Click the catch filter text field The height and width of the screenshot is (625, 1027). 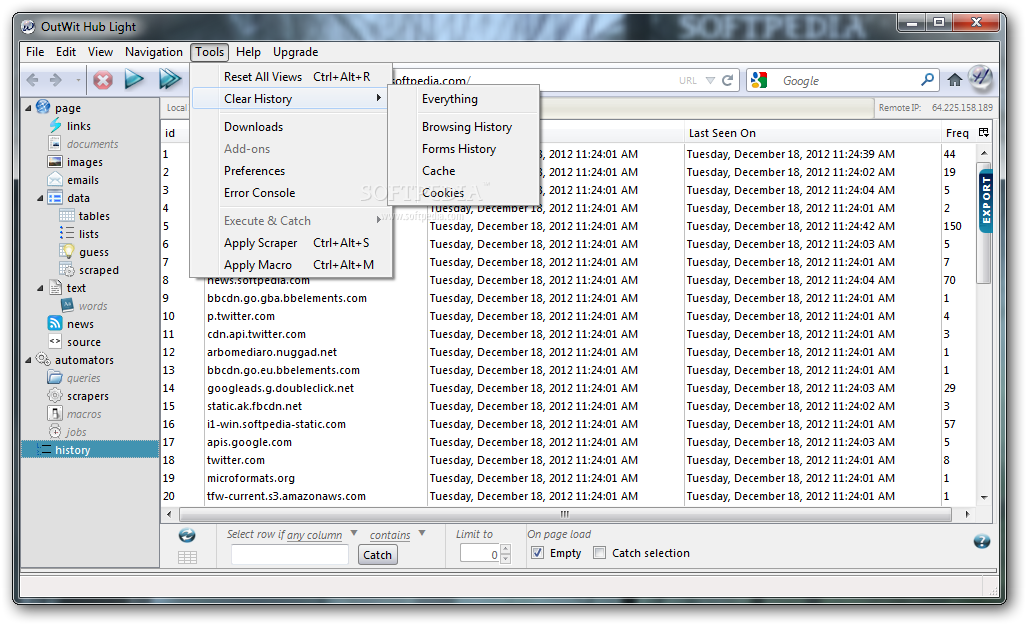289,555
